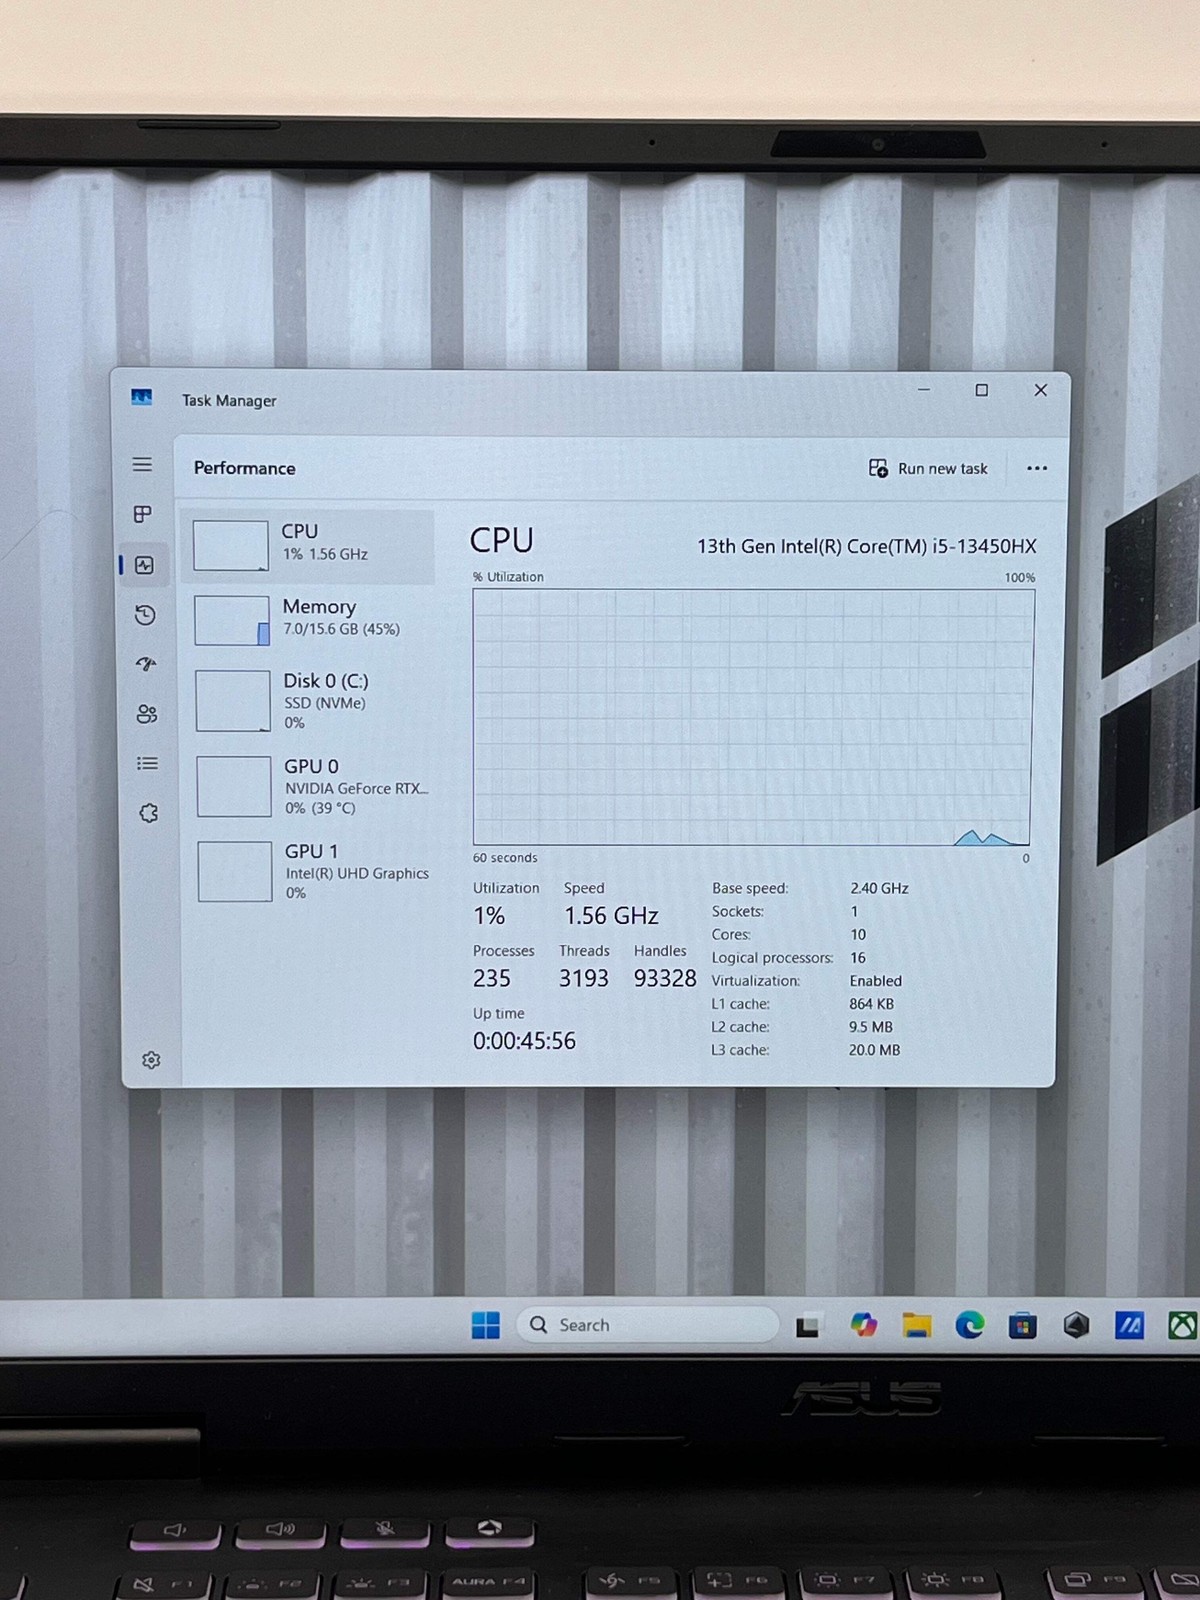Viewport: 1200px width, 1600px height.
Task: Select CPU performance entry
Action: (x=309, y=546)
